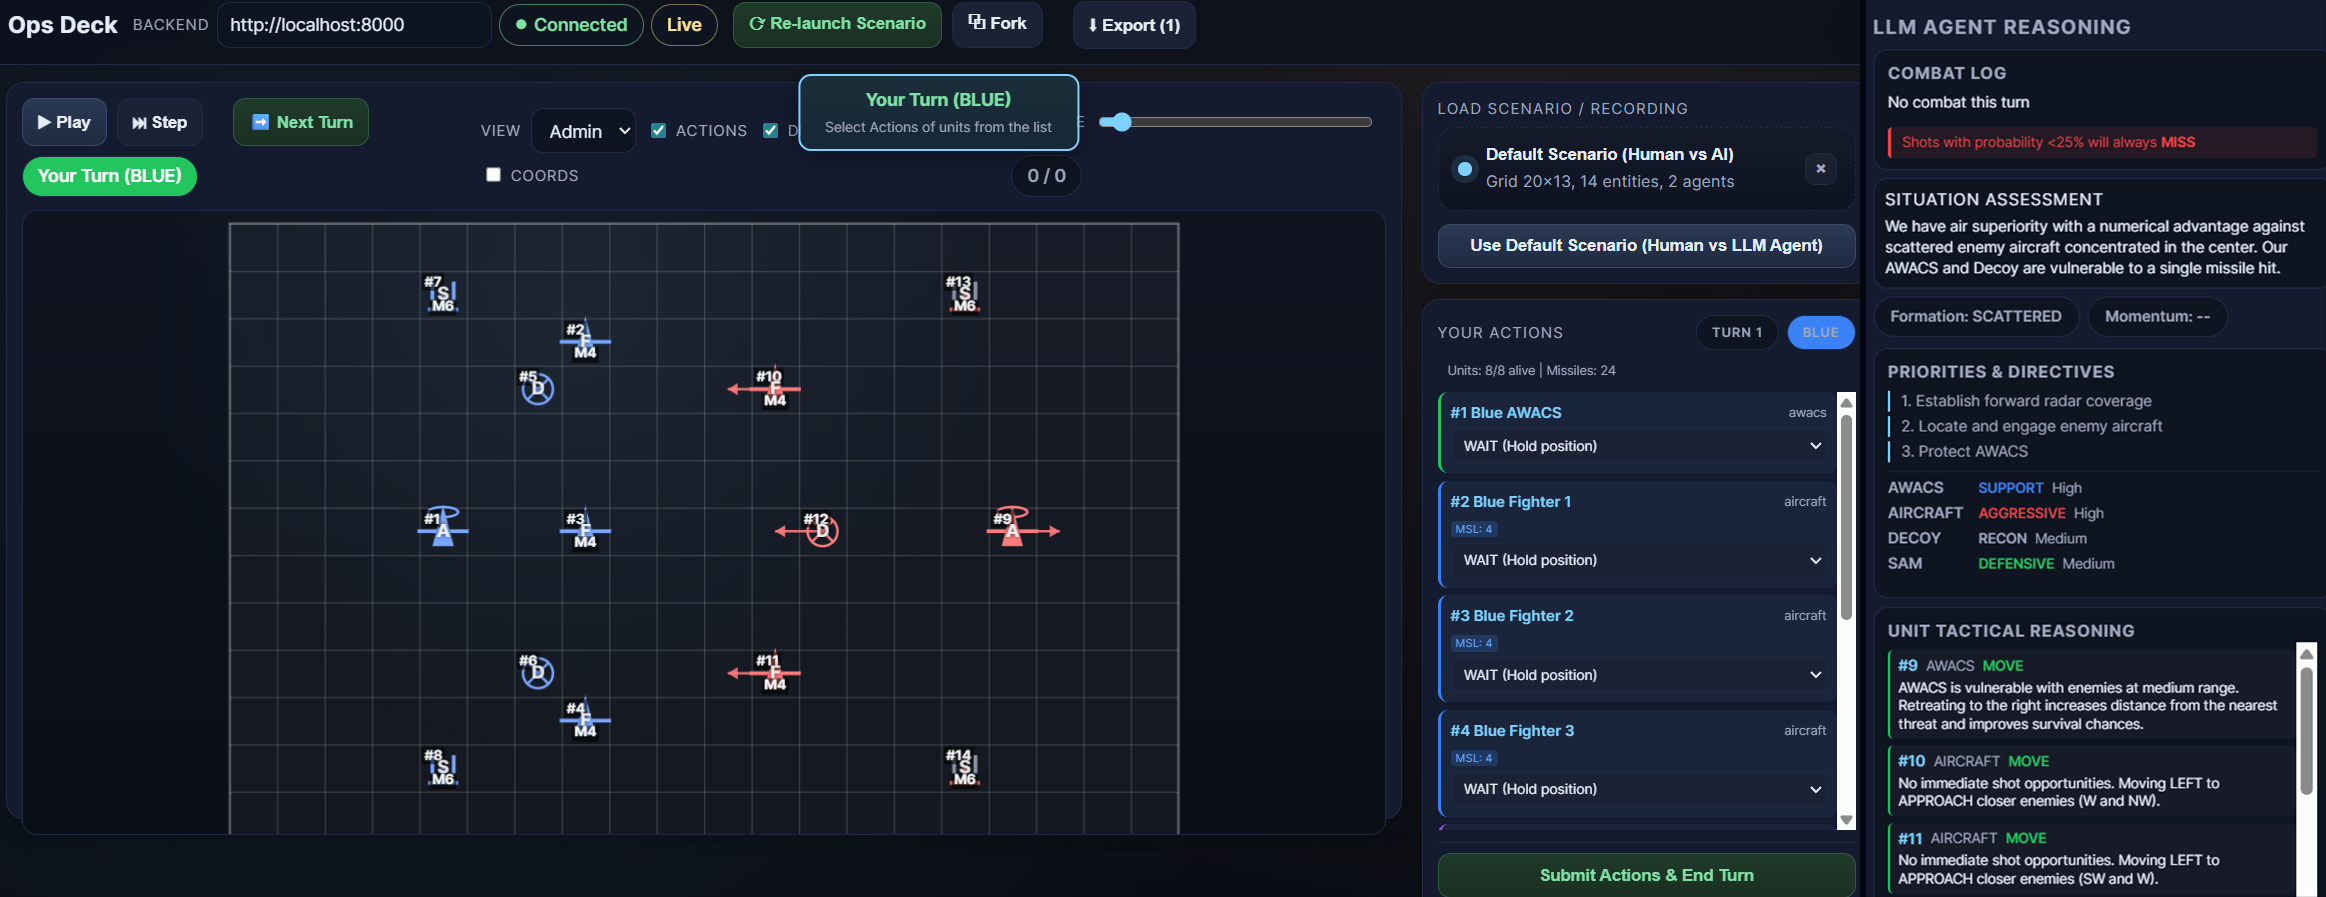Viewport: 2326px width, 897px height.
Task: Select Red SAM #13 on the grid
Action: (x=963, y=294)
